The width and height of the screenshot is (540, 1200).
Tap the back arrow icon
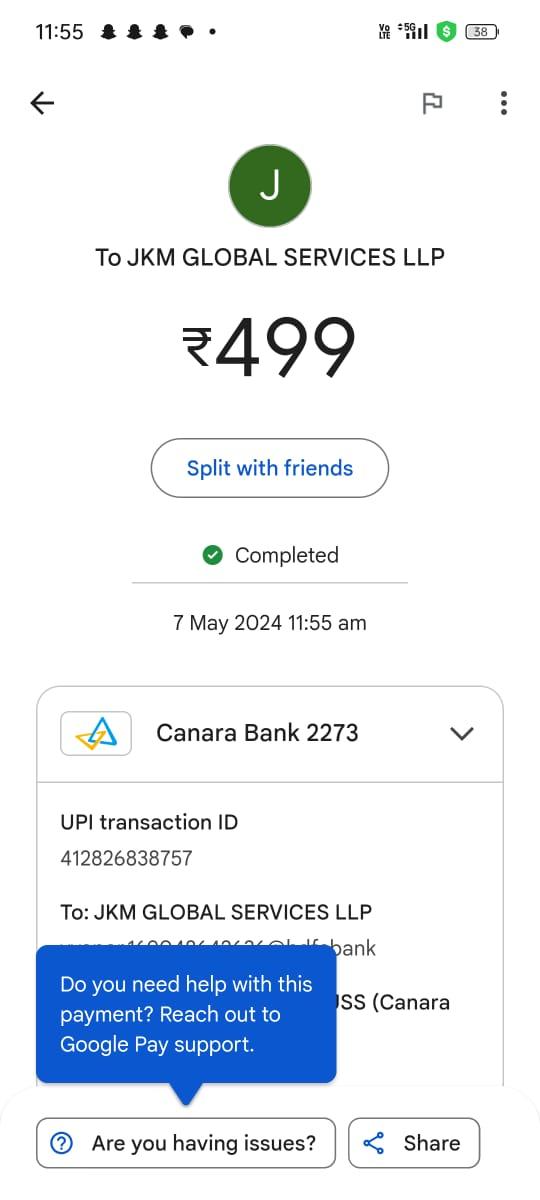[42, 102]
